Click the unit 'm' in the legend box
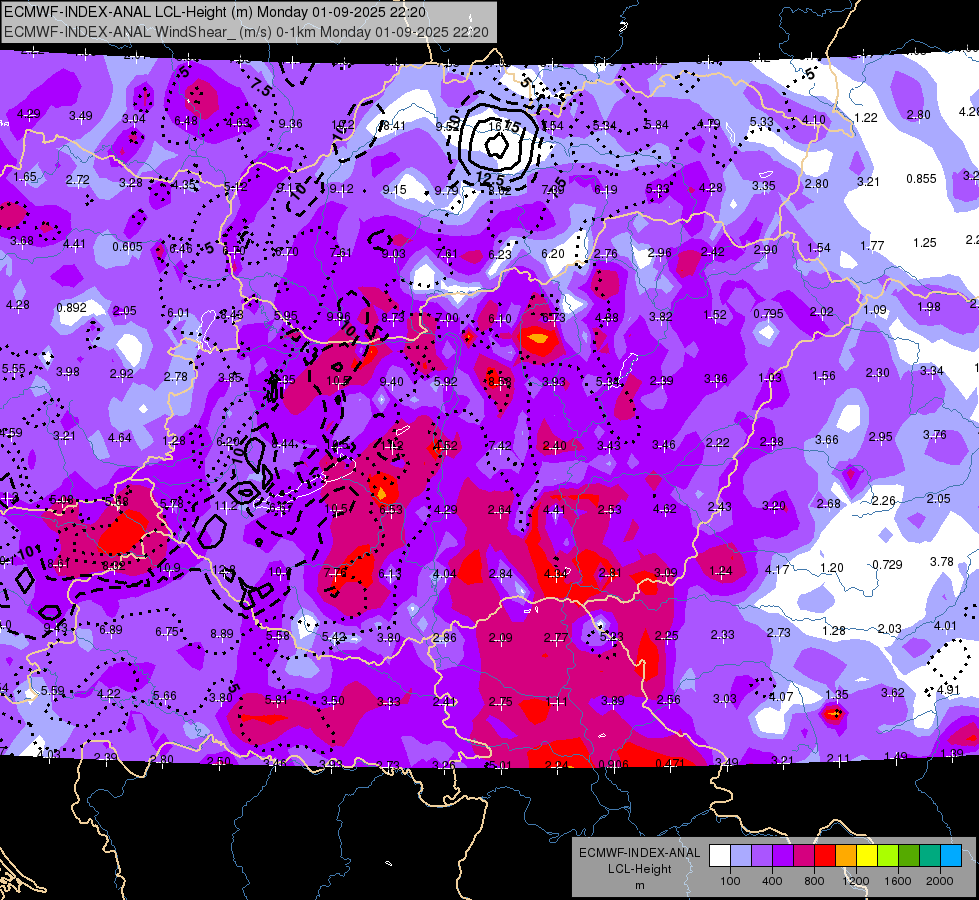979x900 pixels. pos(640,886)
